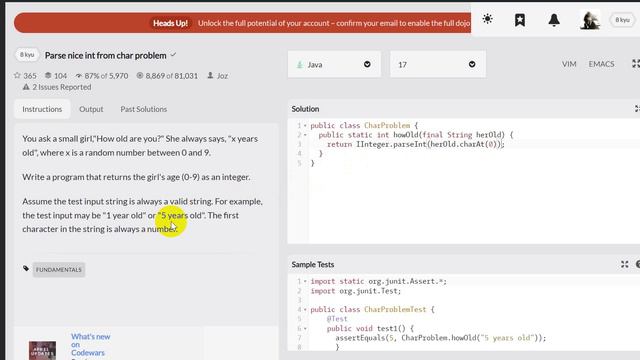Click the kata's 8 kyu badge next to title
Viewport: 640px width, 360px height.
[x=27, y=55]
